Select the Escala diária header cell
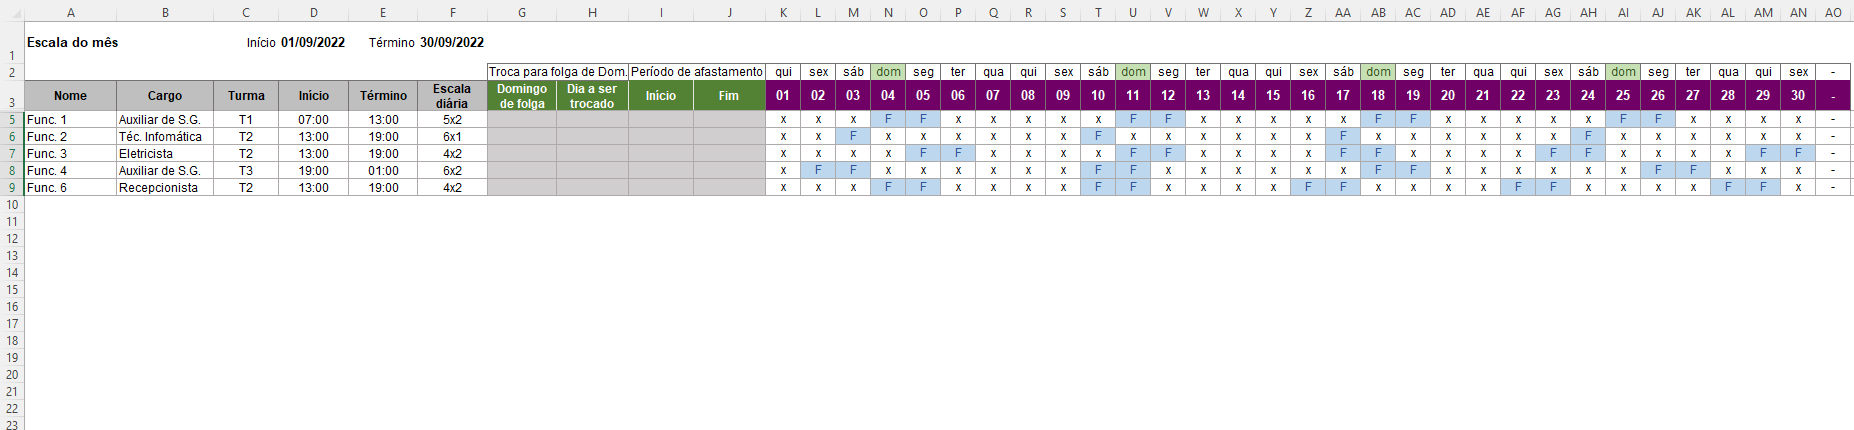The image size is (1854, 430). point(452,96)
